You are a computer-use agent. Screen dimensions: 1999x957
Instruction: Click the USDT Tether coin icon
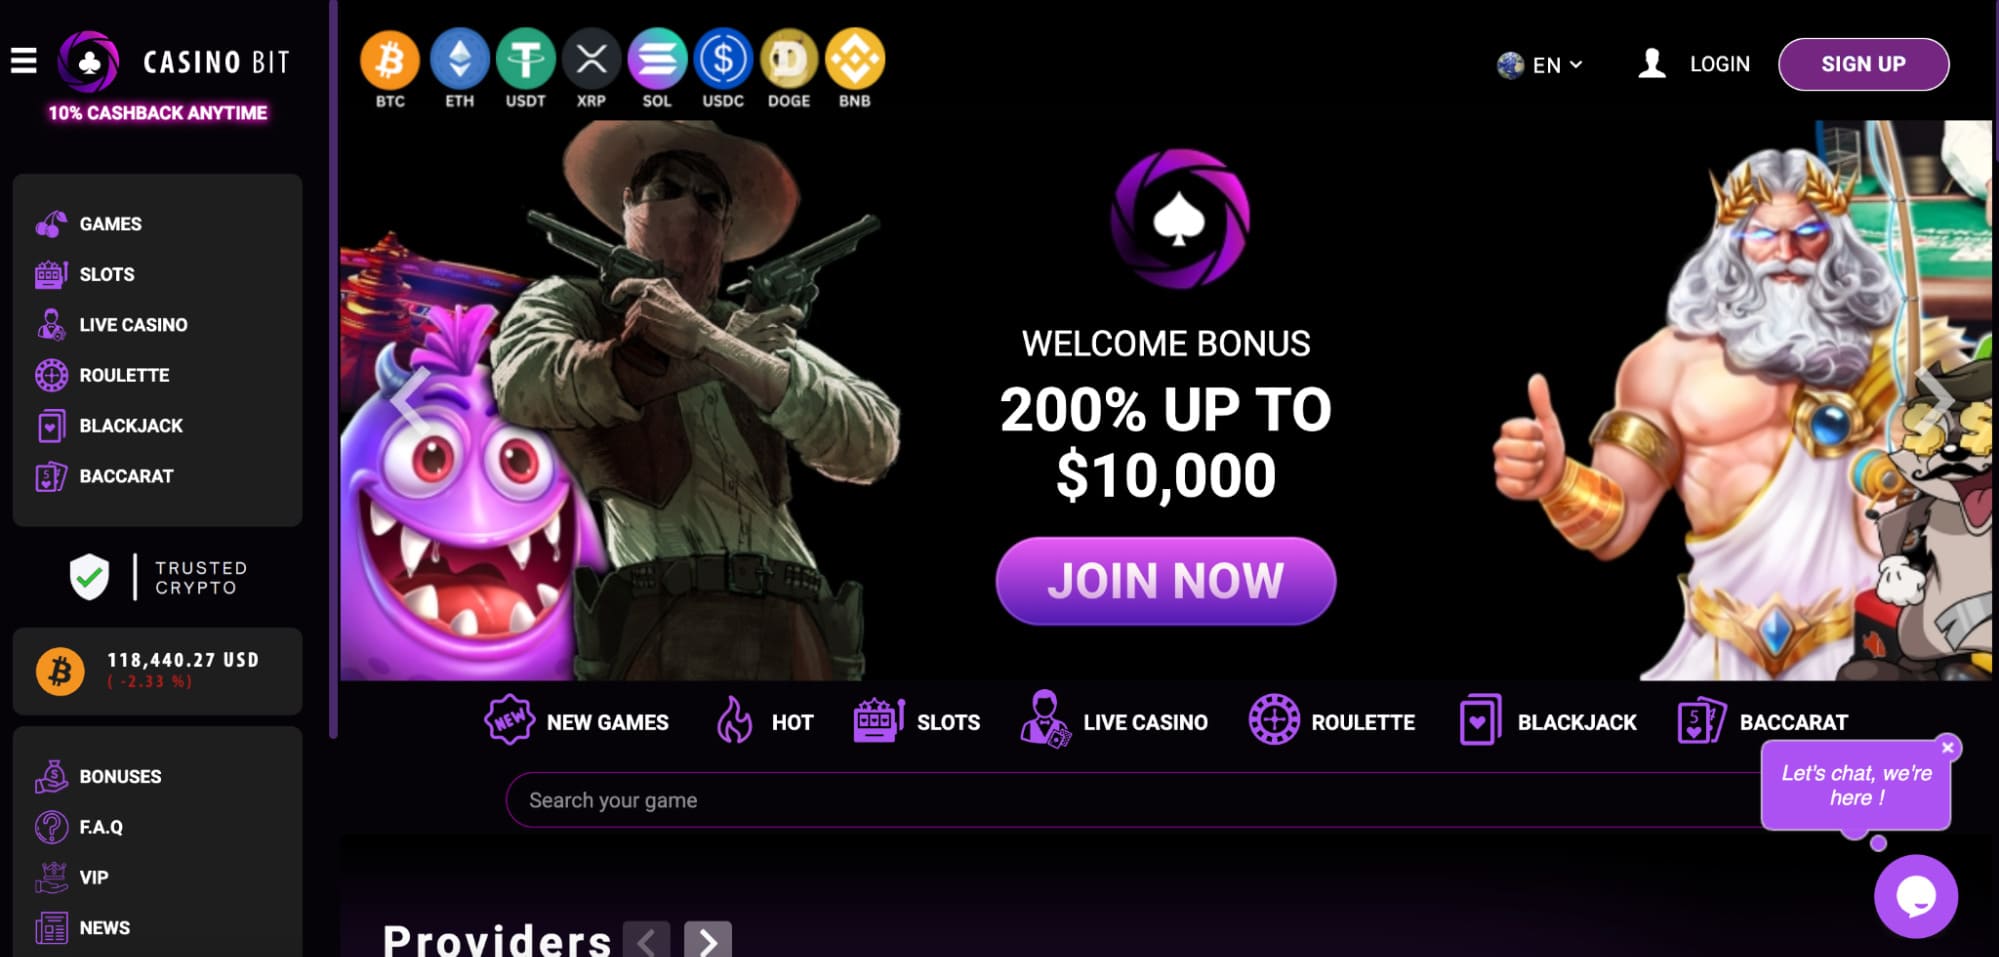(525, 60)
